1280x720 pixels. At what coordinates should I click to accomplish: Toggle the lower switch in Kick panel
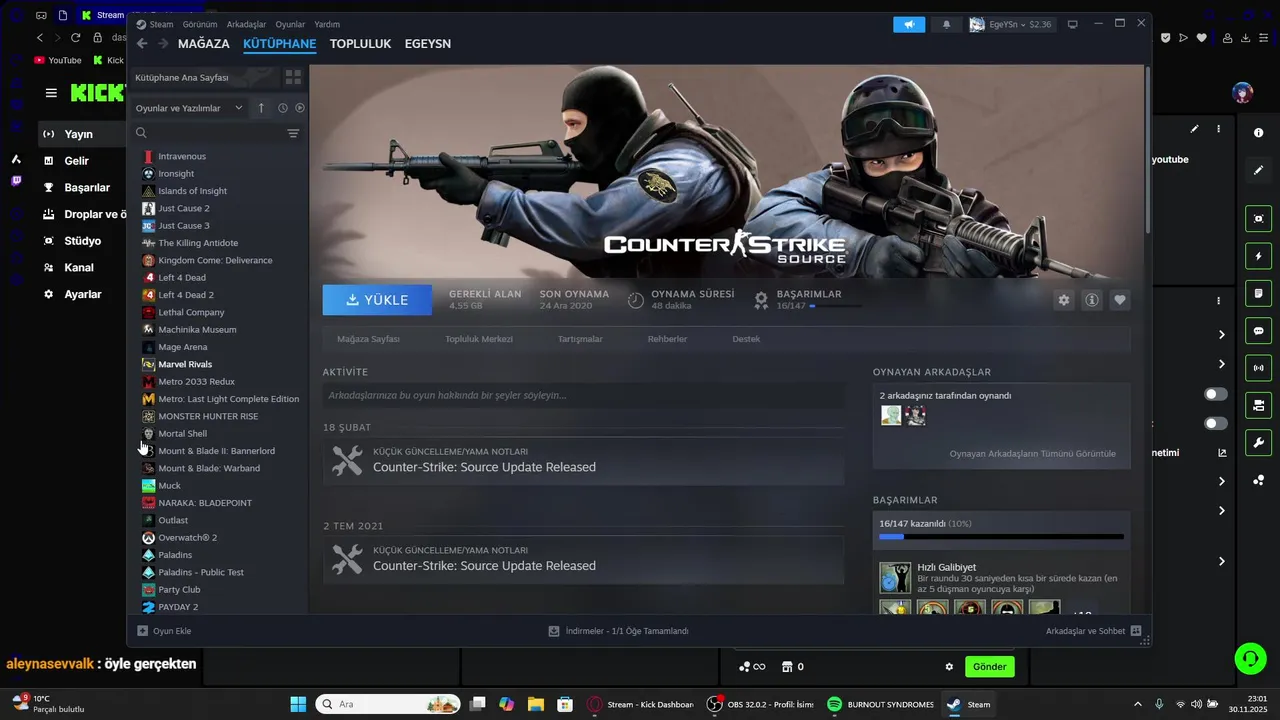(x=1216, y=423)
